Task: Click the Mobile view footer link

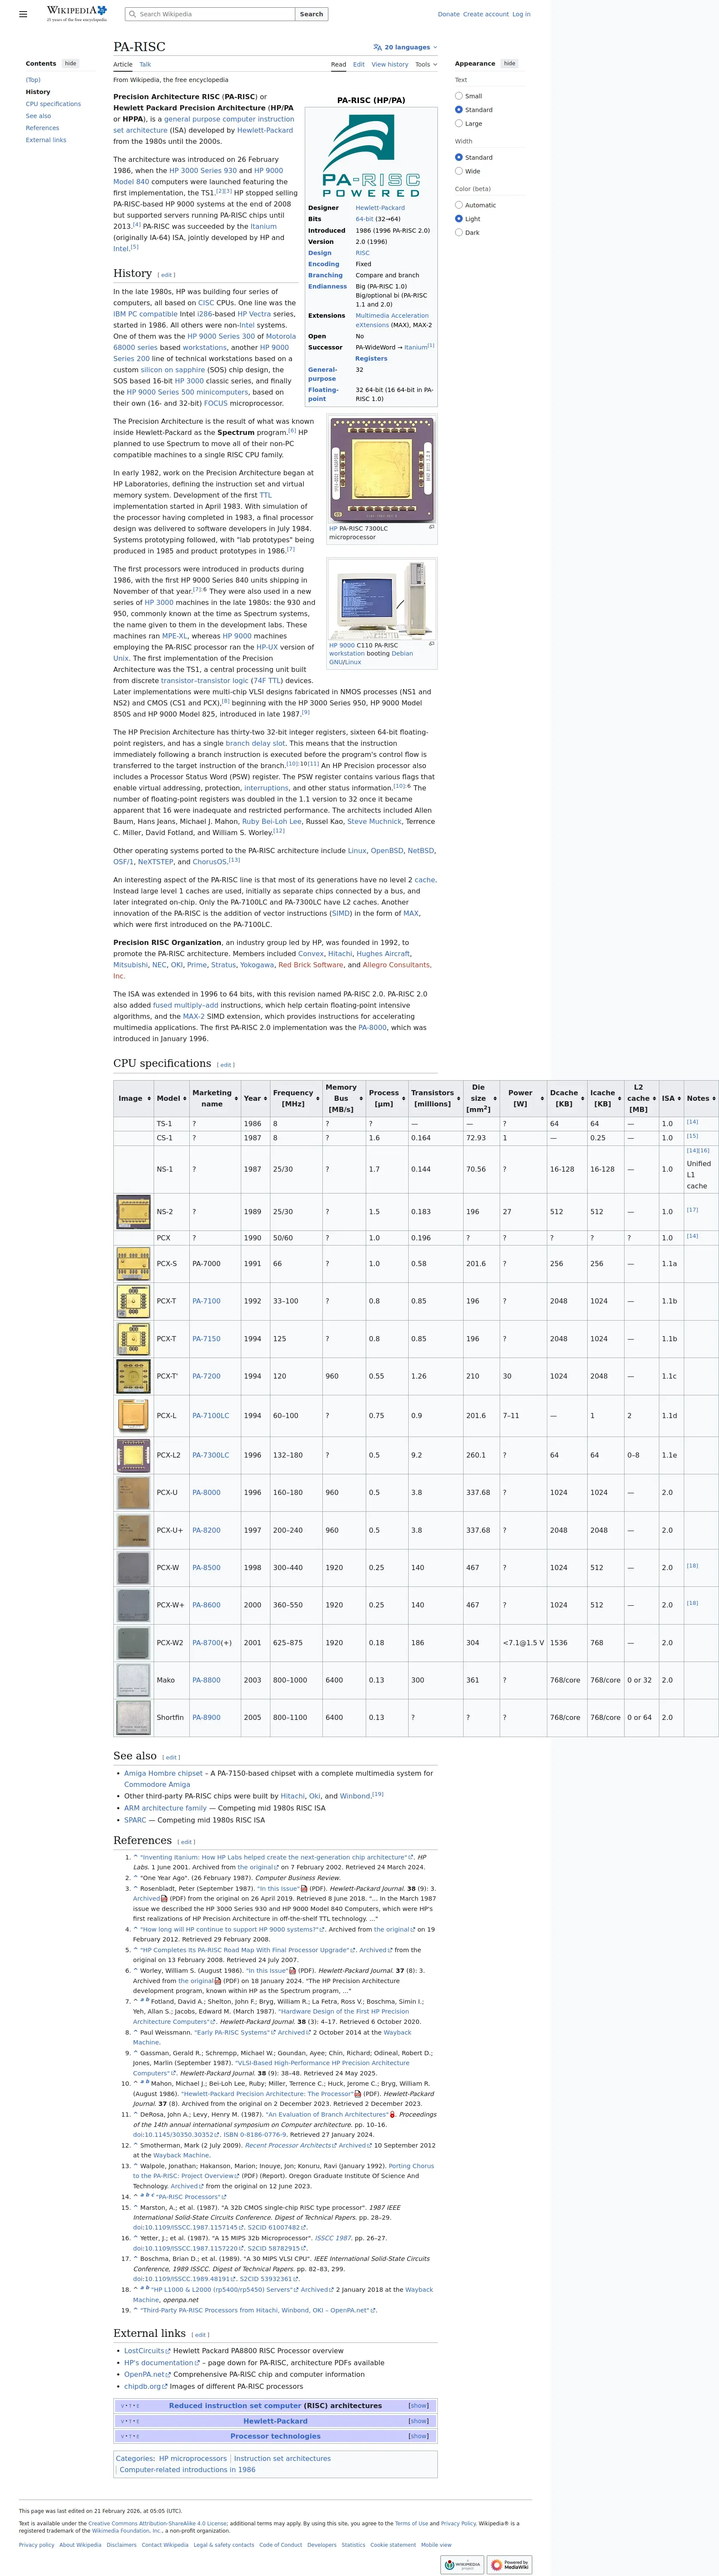Action: click(x=436, y=2545)
